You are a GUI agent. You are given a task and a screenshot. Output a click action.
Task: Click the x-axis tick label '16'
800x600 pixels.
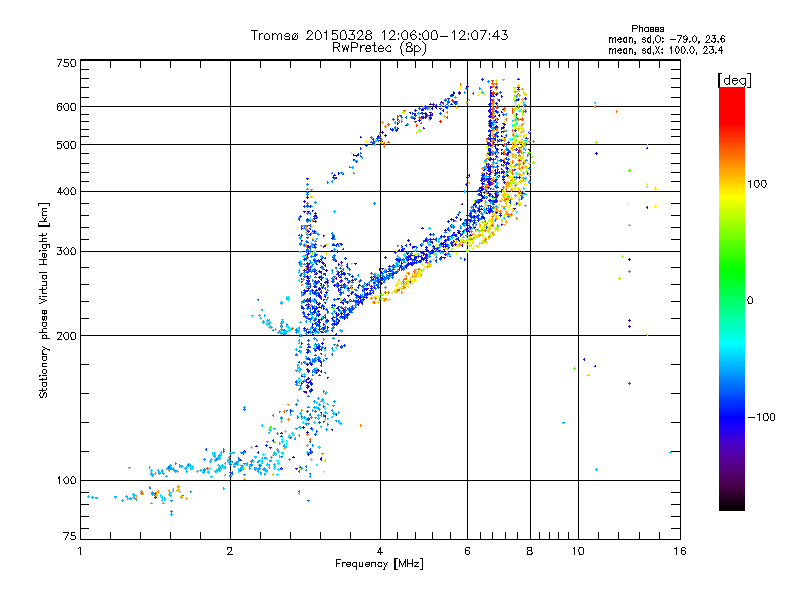pyautogui.click(x=680, y=551)
